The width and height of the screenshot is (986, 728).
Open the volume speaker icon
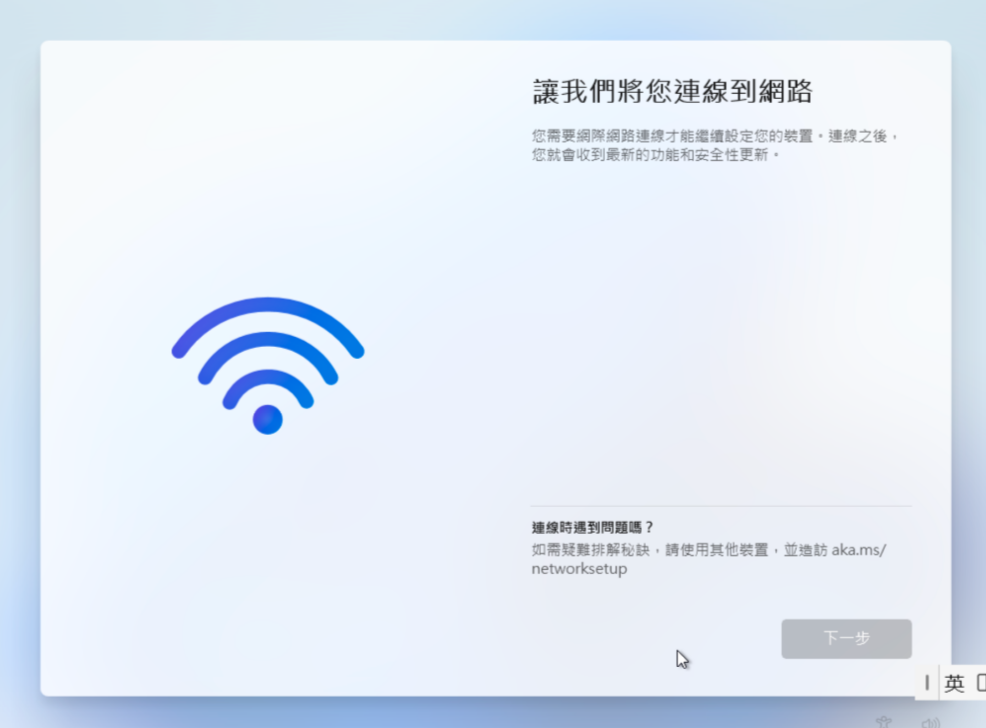point(931,722)
